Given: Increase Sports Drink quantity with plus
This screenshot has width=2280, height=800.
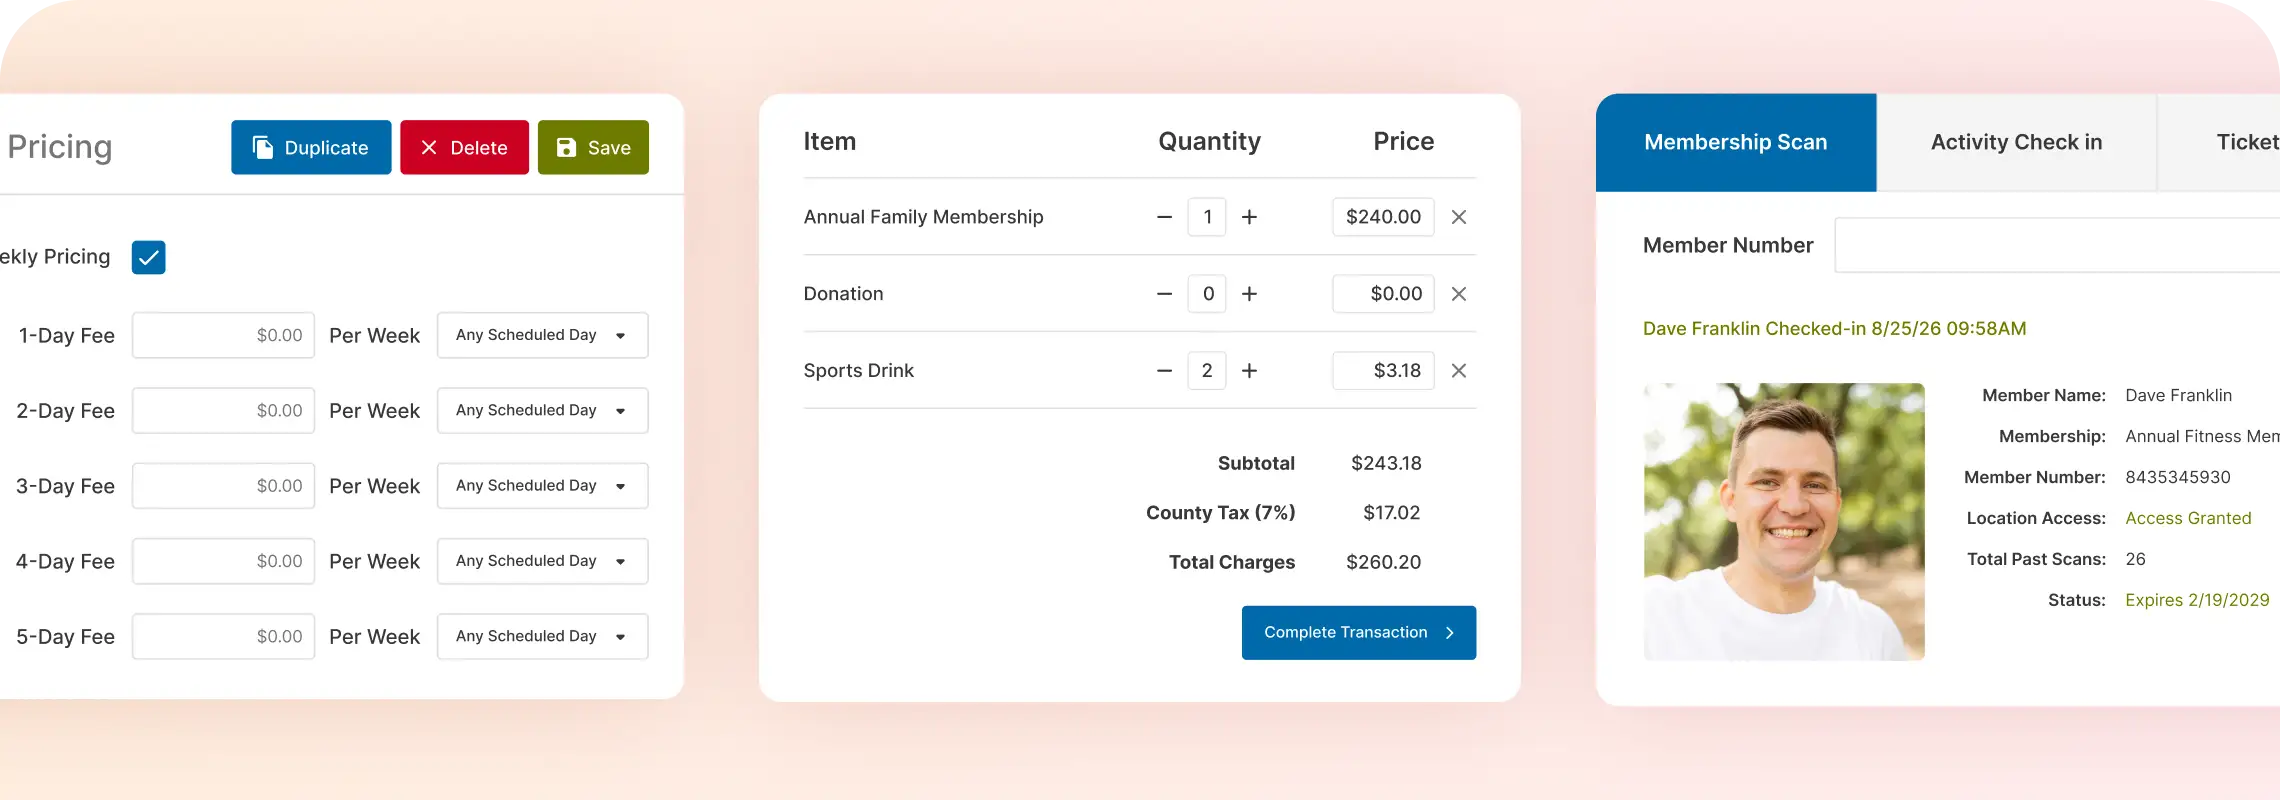Looking at the screenshot, I should (1249, 371).
